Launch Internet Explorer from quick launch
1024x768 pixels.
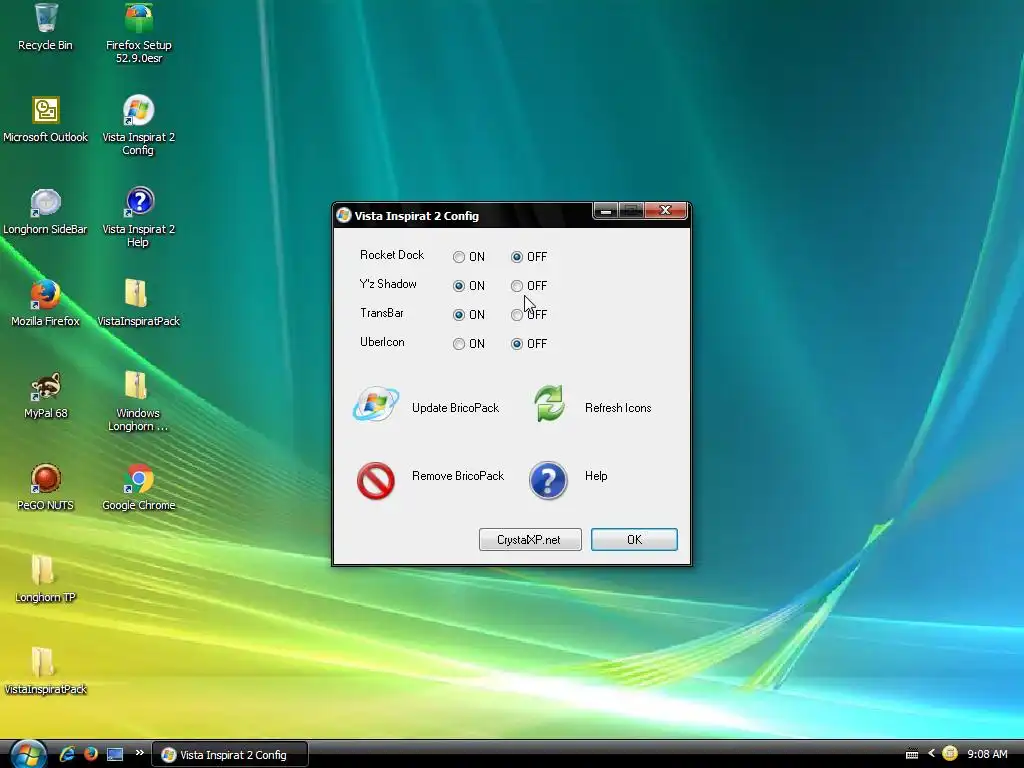click(x=67, y=754)
